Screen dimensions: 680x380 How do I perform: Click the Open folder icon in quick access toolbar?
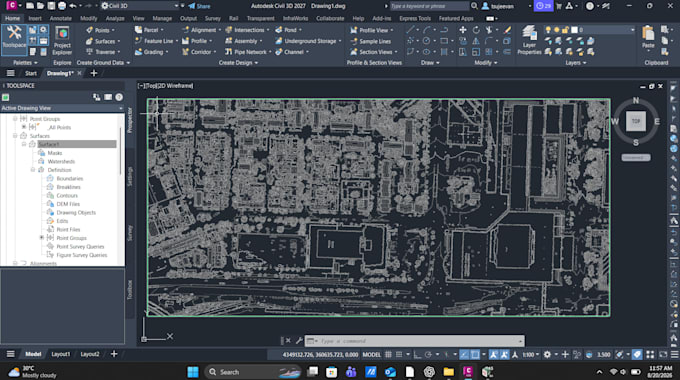coord(40,6)
